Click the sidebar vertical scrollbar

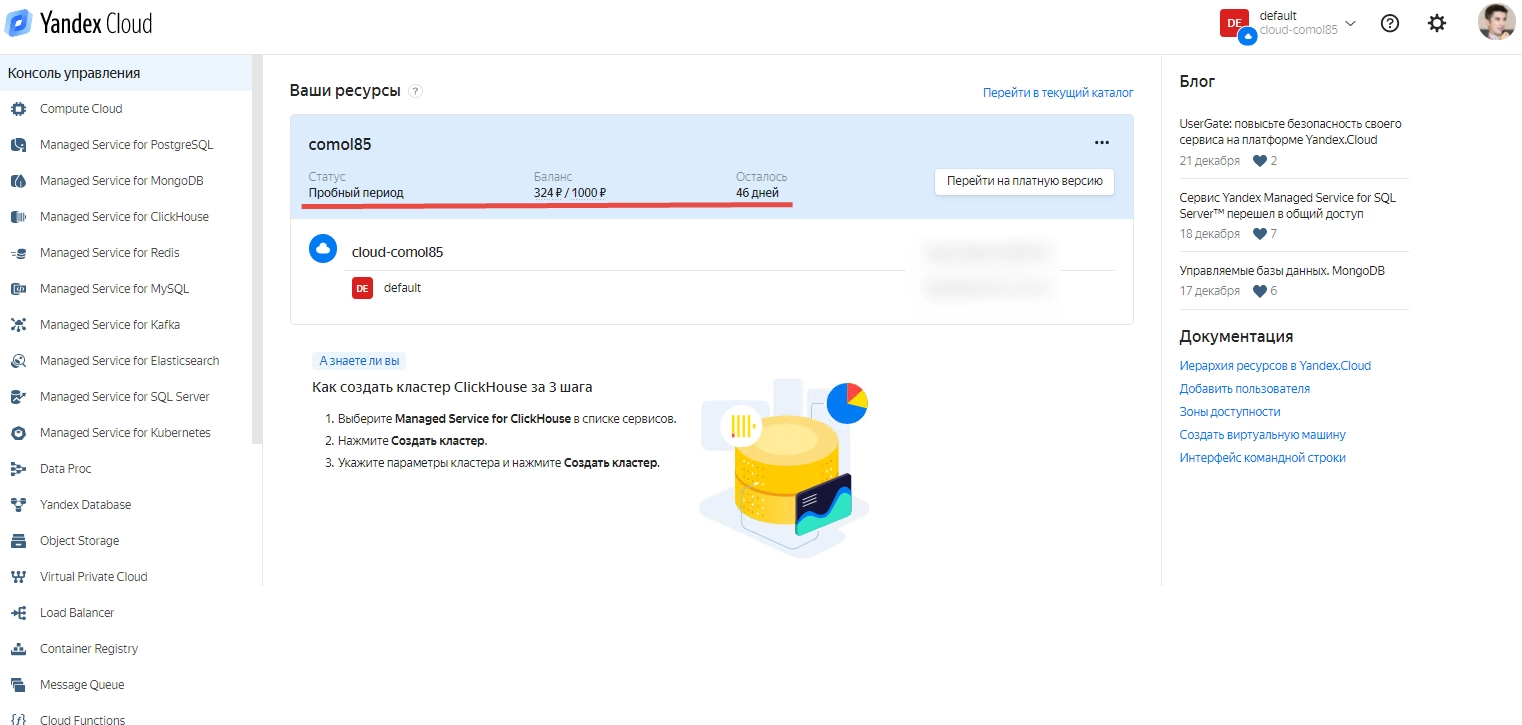point(257,250)
